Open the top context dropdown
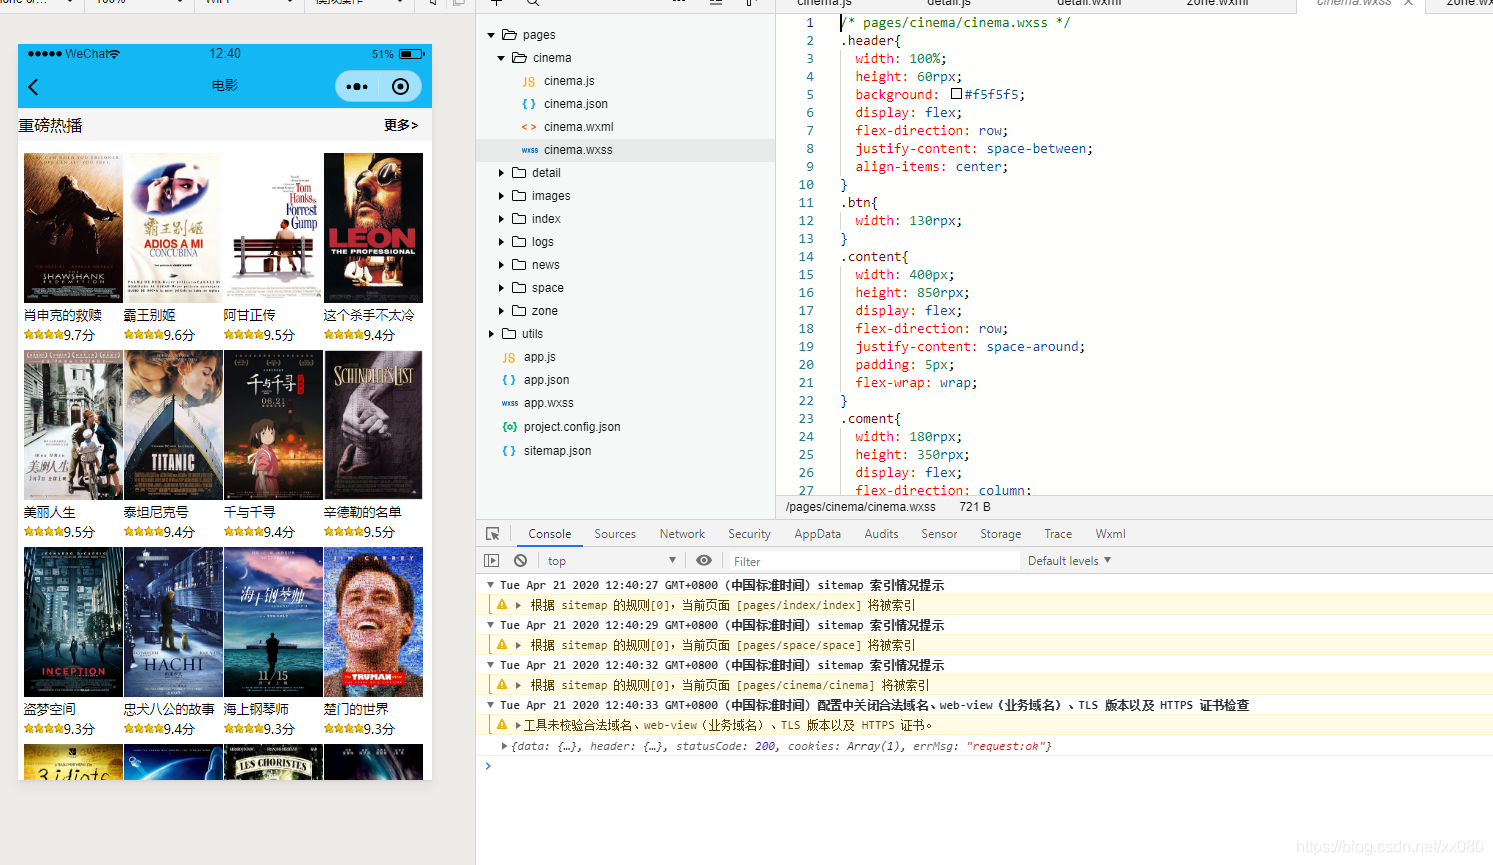 [611, 561]
